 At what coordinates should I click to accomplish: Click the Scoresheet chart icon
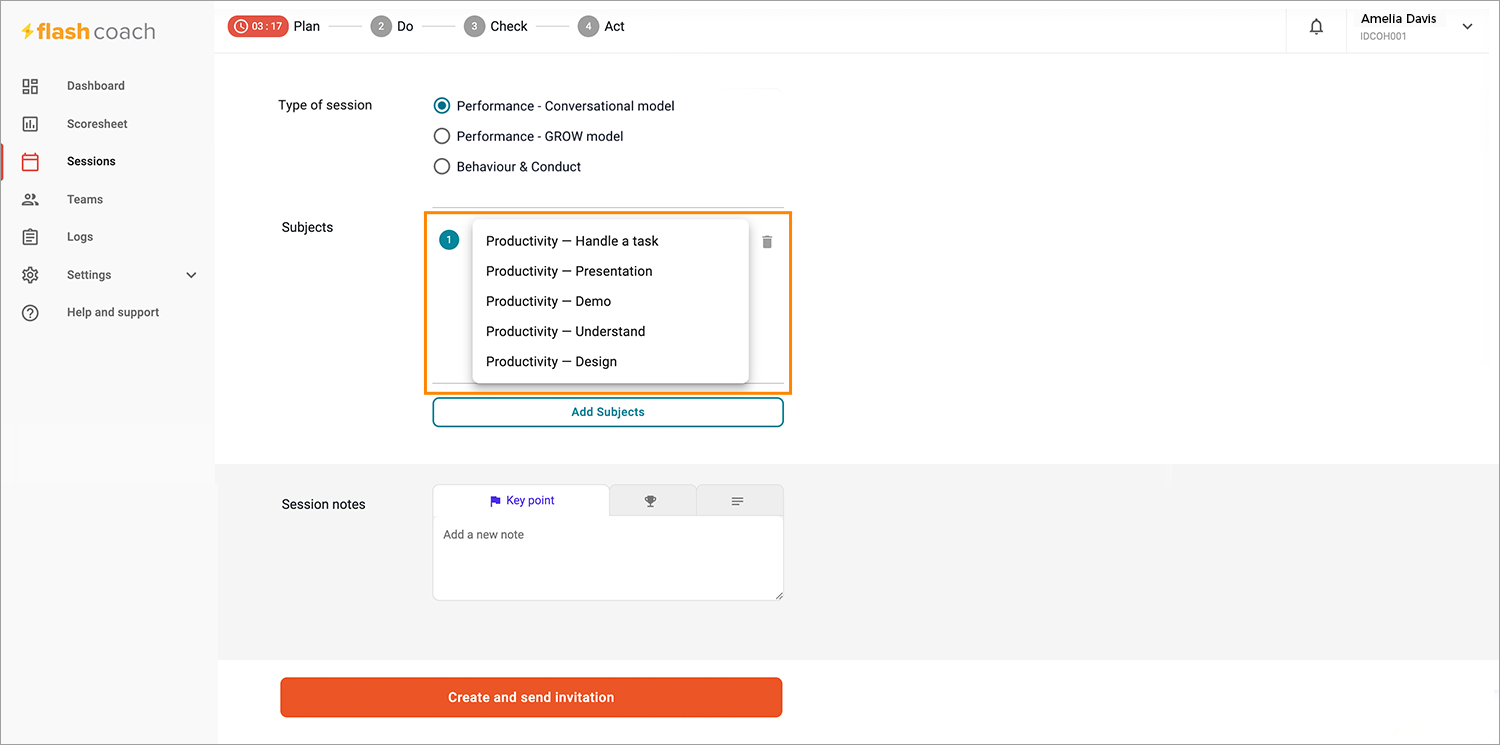(x=30, y=124)
